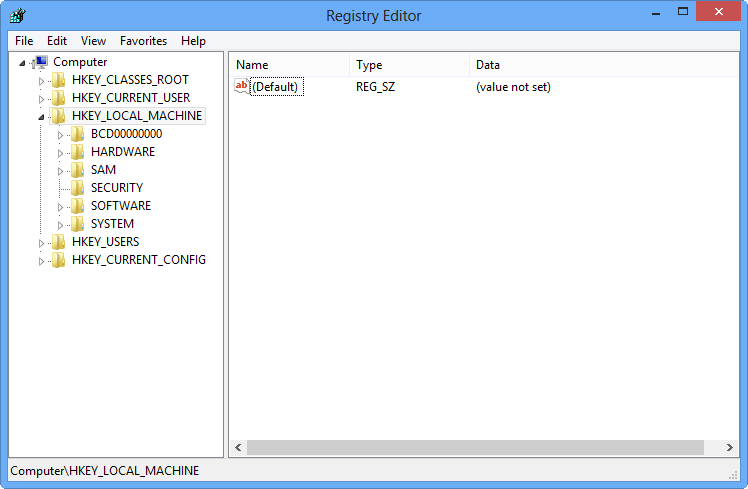Screen dimensions: 748x489
Task: Minimize the Registry Editor window
Action: point(656,13)
